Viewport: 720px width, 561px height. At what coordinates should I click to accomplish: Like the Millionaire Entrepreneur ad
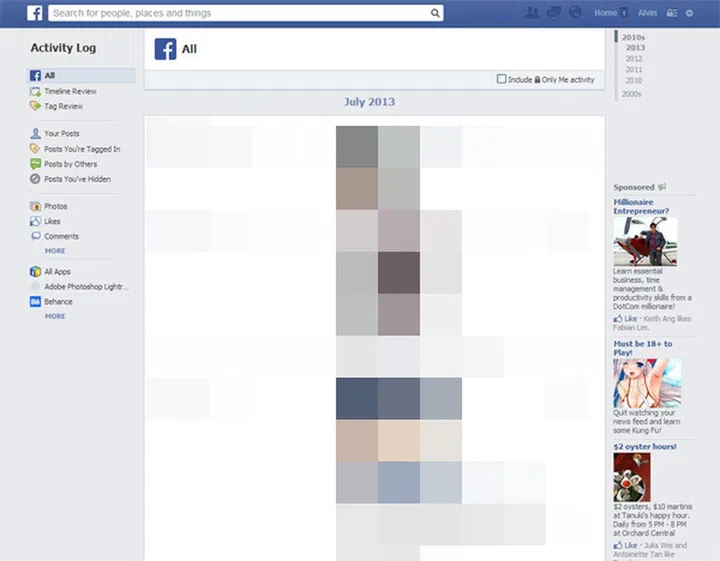[x=625, y=319]
